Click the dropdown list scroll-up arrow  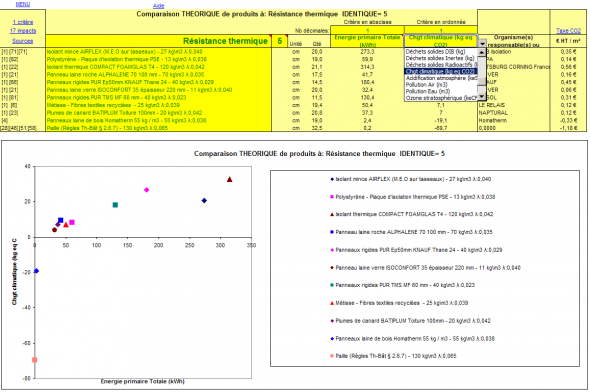pyautogui.click(x=482, y=52)
